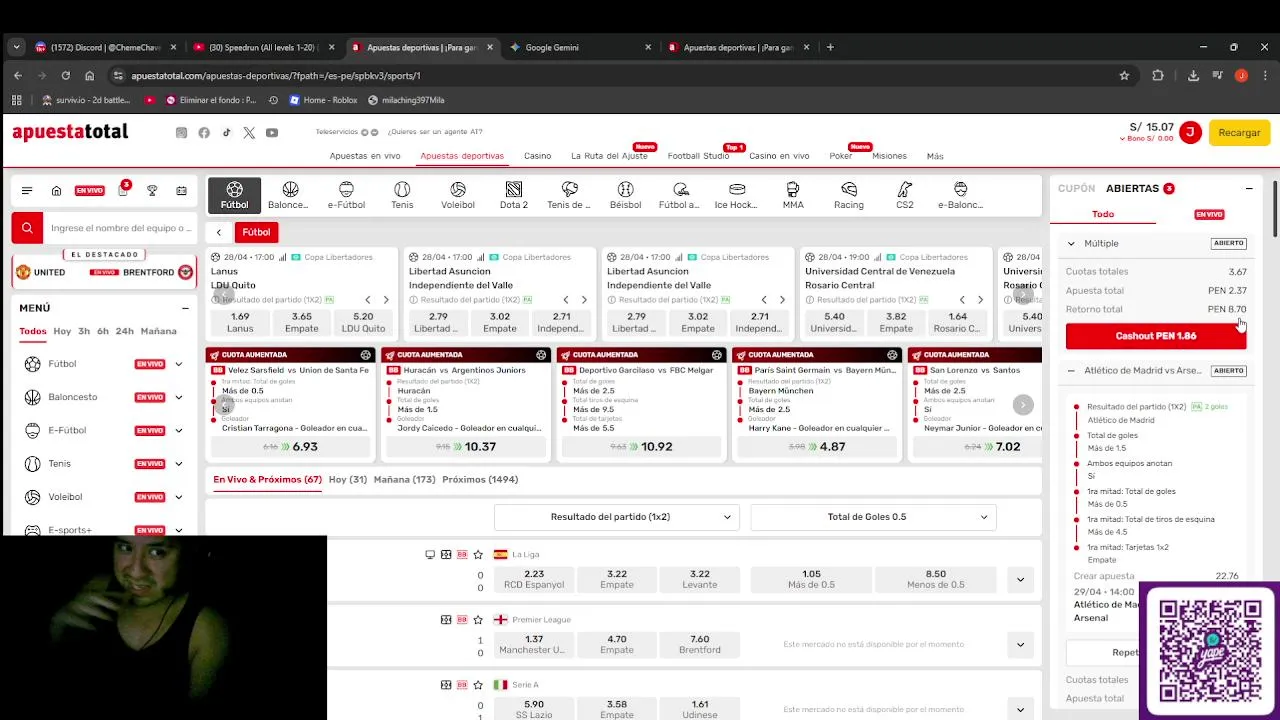Open TikTok social icon in header
This screenshot has width=1280, height=720.
click(227, 132)
